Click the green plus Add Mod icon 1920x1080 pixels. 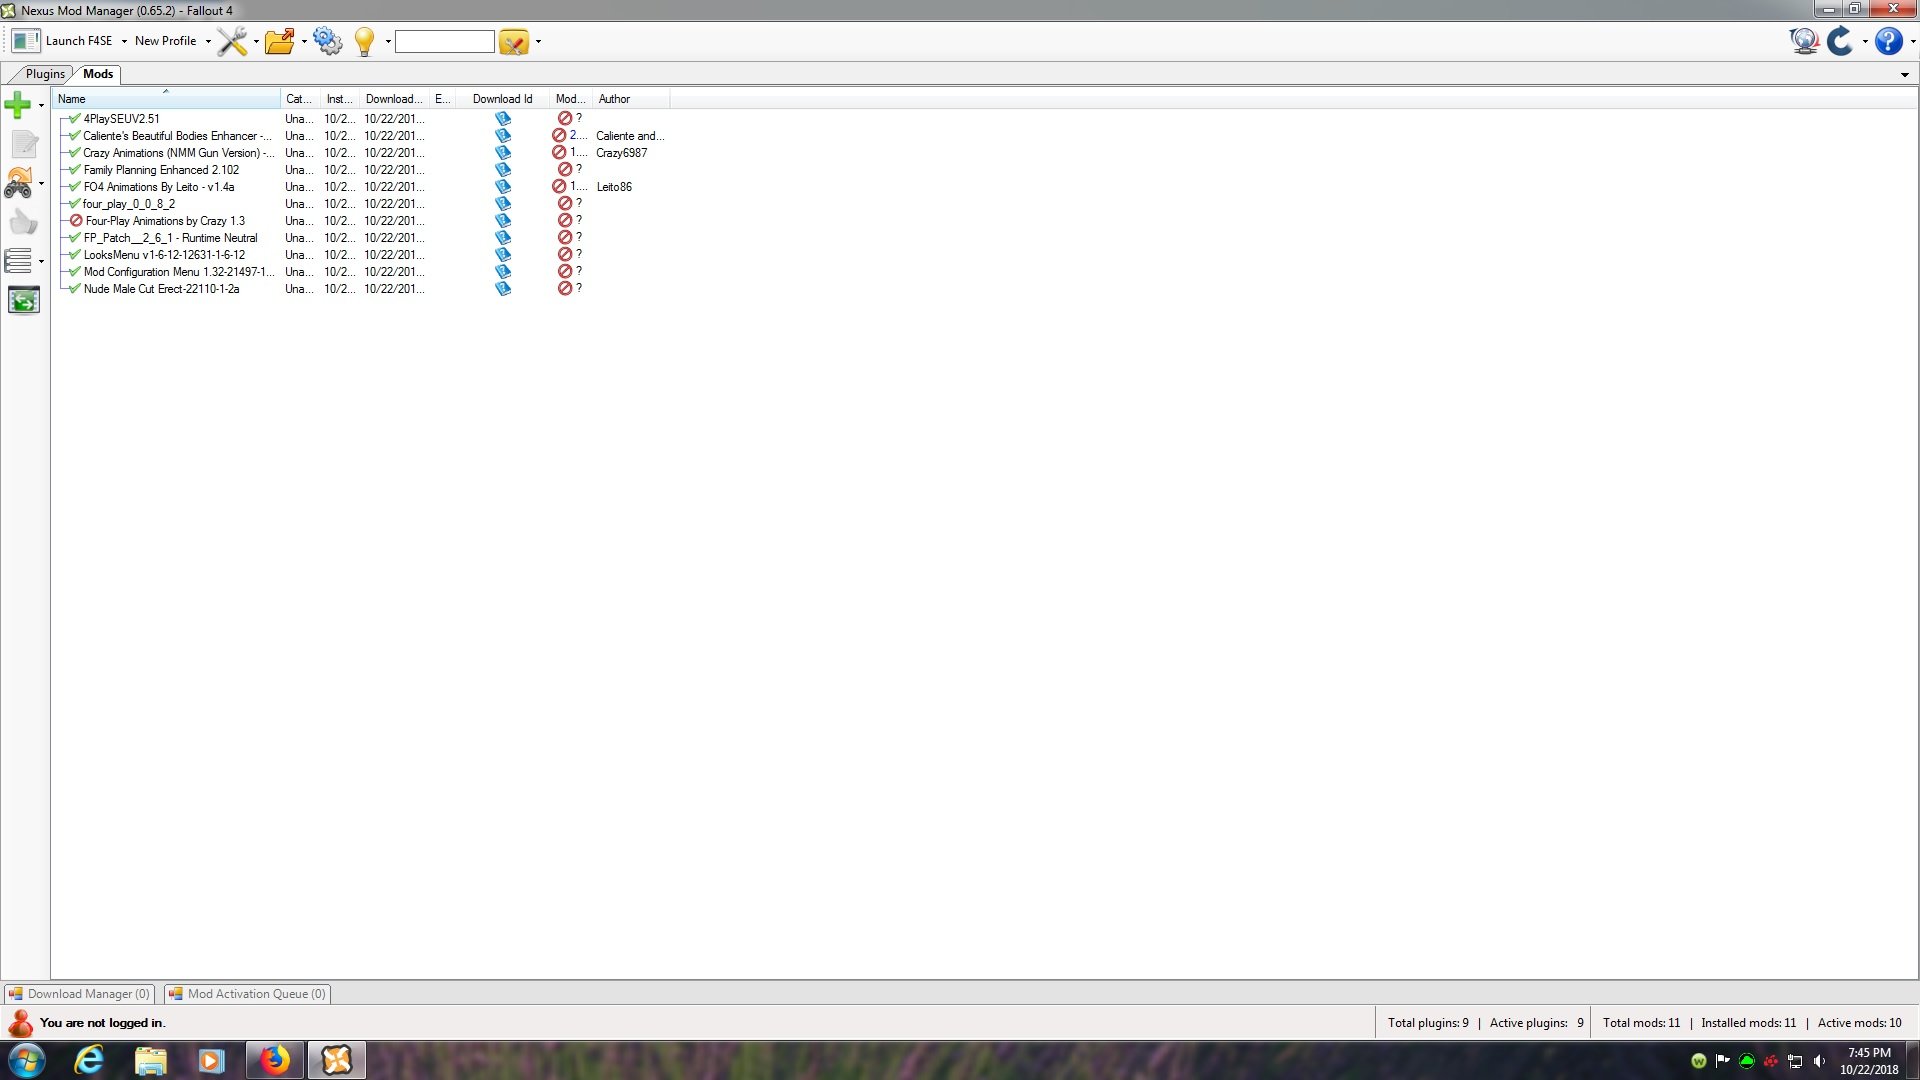[x=17, y=104]
